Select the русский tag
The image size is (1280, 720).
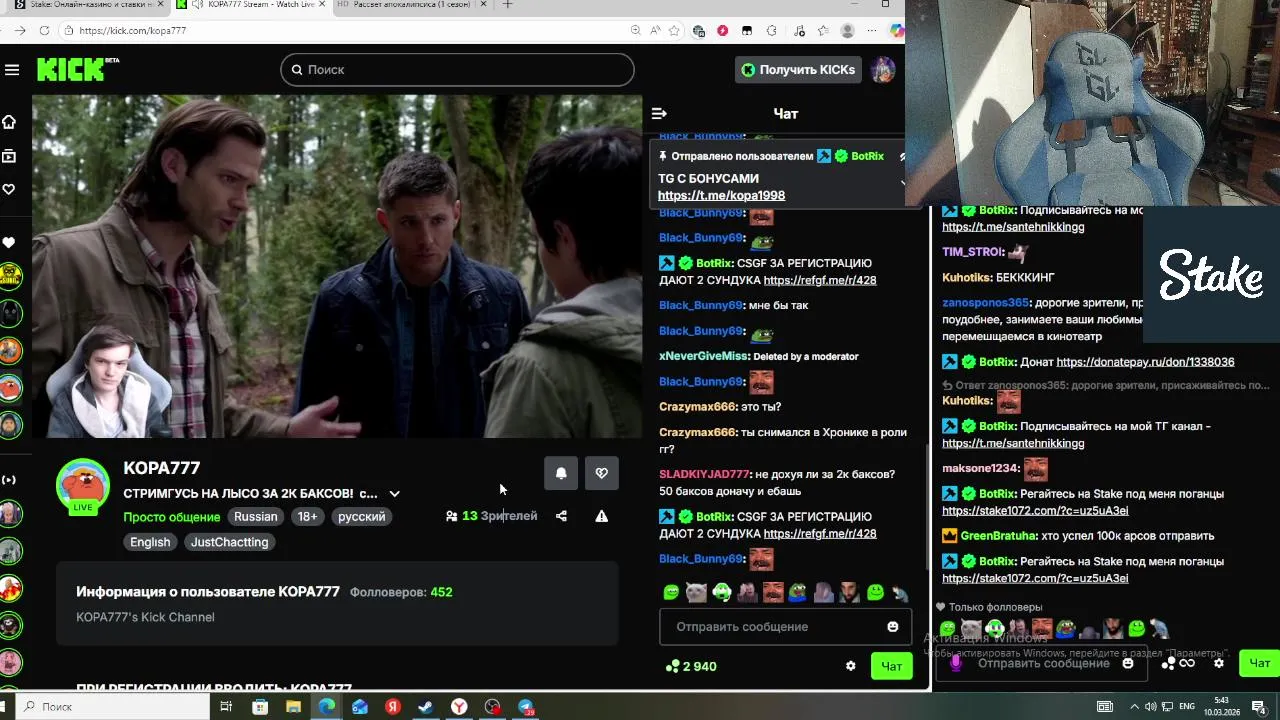point(361,517)
